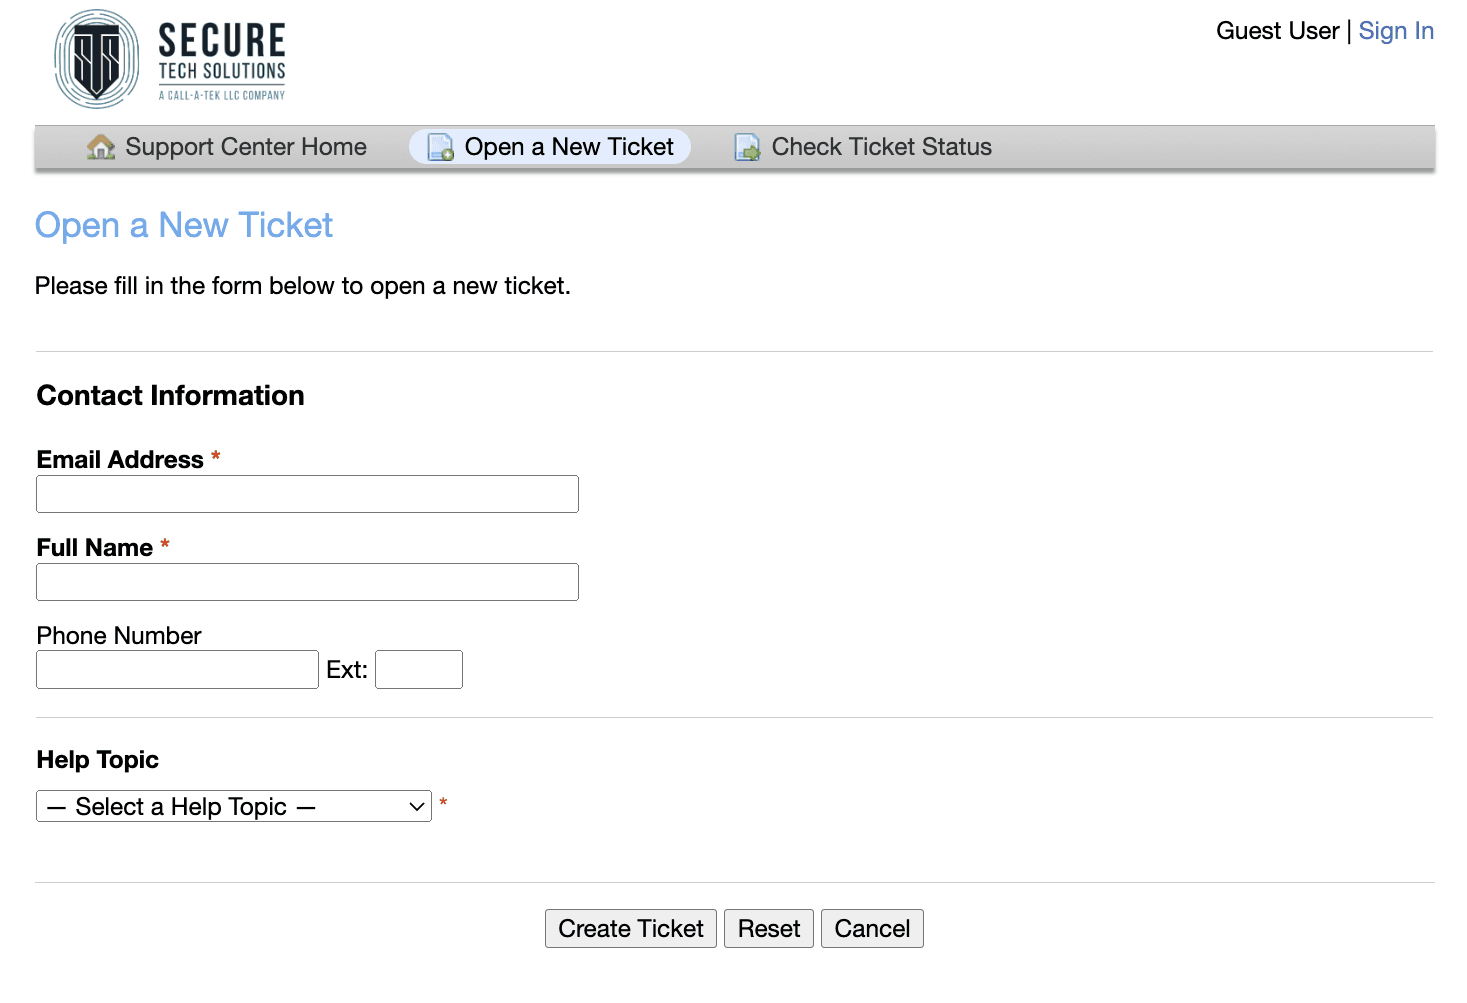The width and height of the screenshot is (1467, 1003).
Task: Click the Email Address label
Action: coord(120,460)
